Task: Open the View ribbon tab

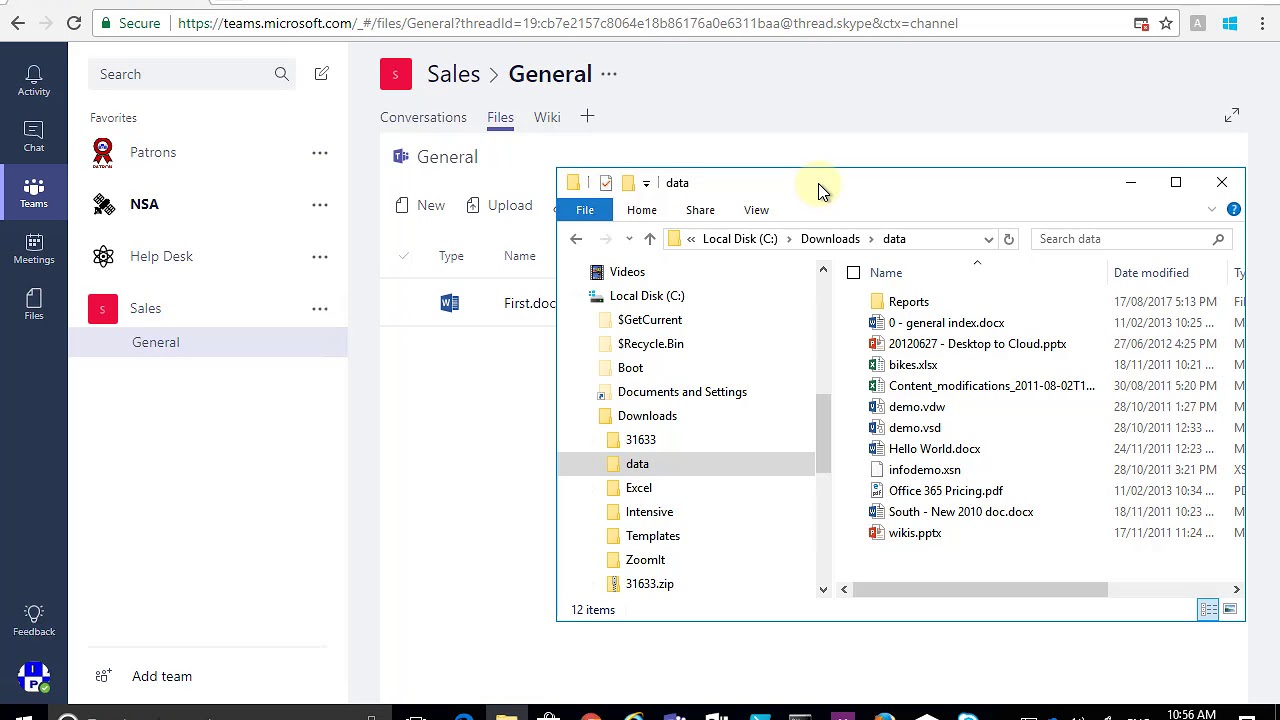Action: click(x=756, y=210)
